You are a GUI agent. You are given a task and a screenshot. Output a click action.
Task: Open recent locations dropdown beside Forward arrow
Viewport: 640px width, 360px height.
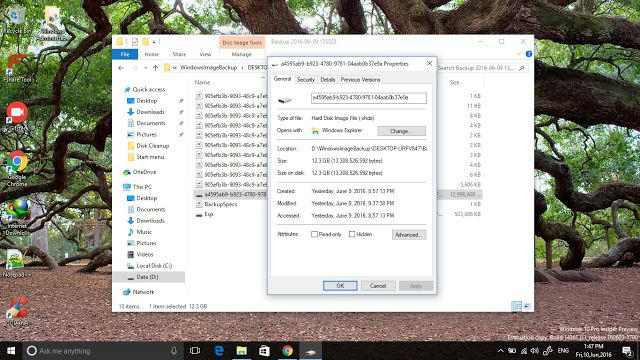pos(146,68)
